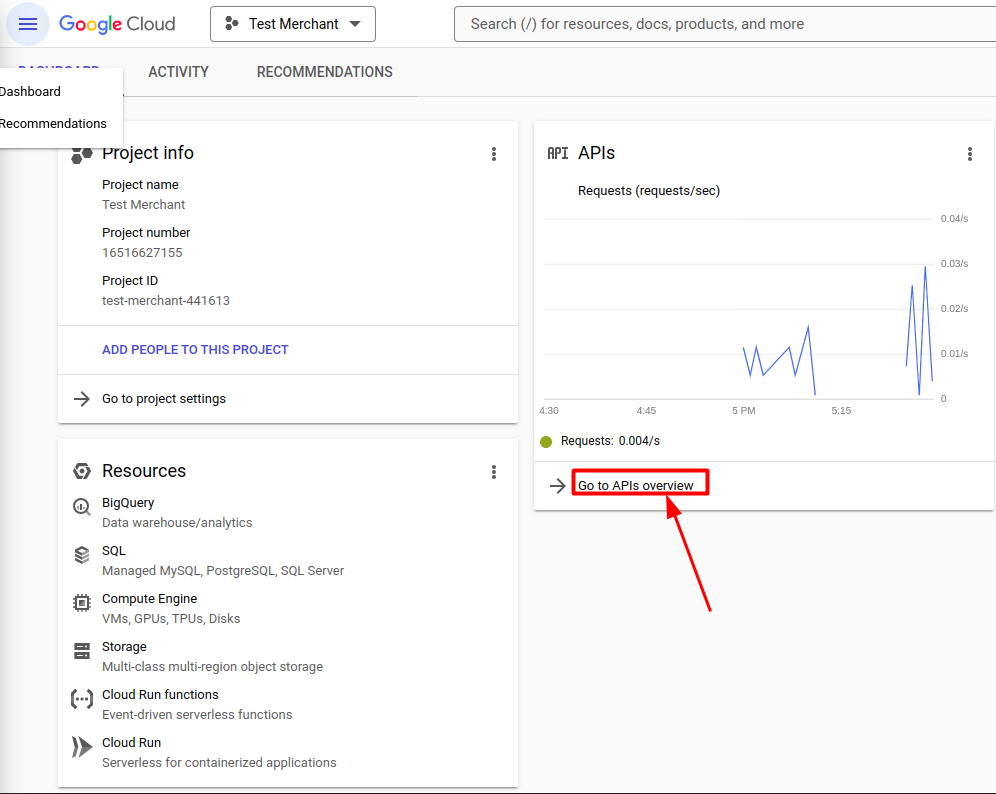996x794 pixels.
Task: Click the Google Cloud logo
Action: tap(117, 24)
